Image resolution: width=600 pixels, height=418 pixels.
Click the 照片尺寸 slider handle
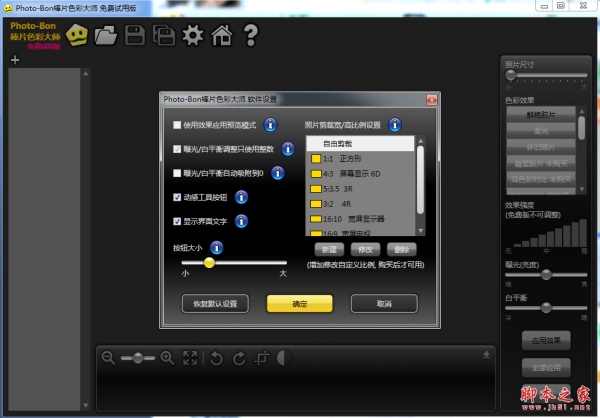(510, 75)
